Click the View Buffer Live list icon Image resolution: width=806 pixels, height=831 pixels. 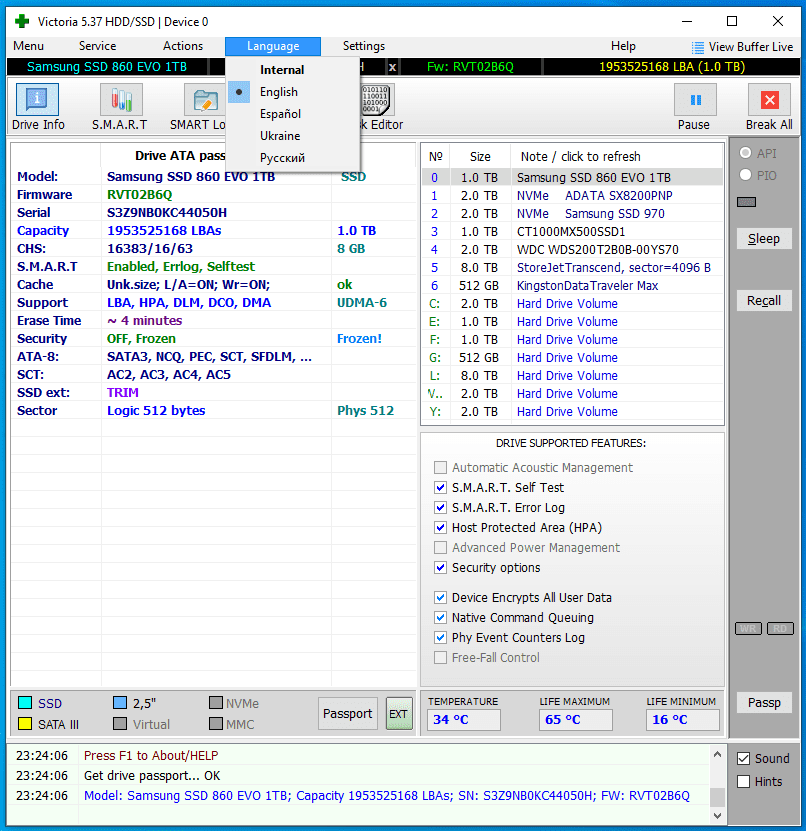(x=698, y=48)
